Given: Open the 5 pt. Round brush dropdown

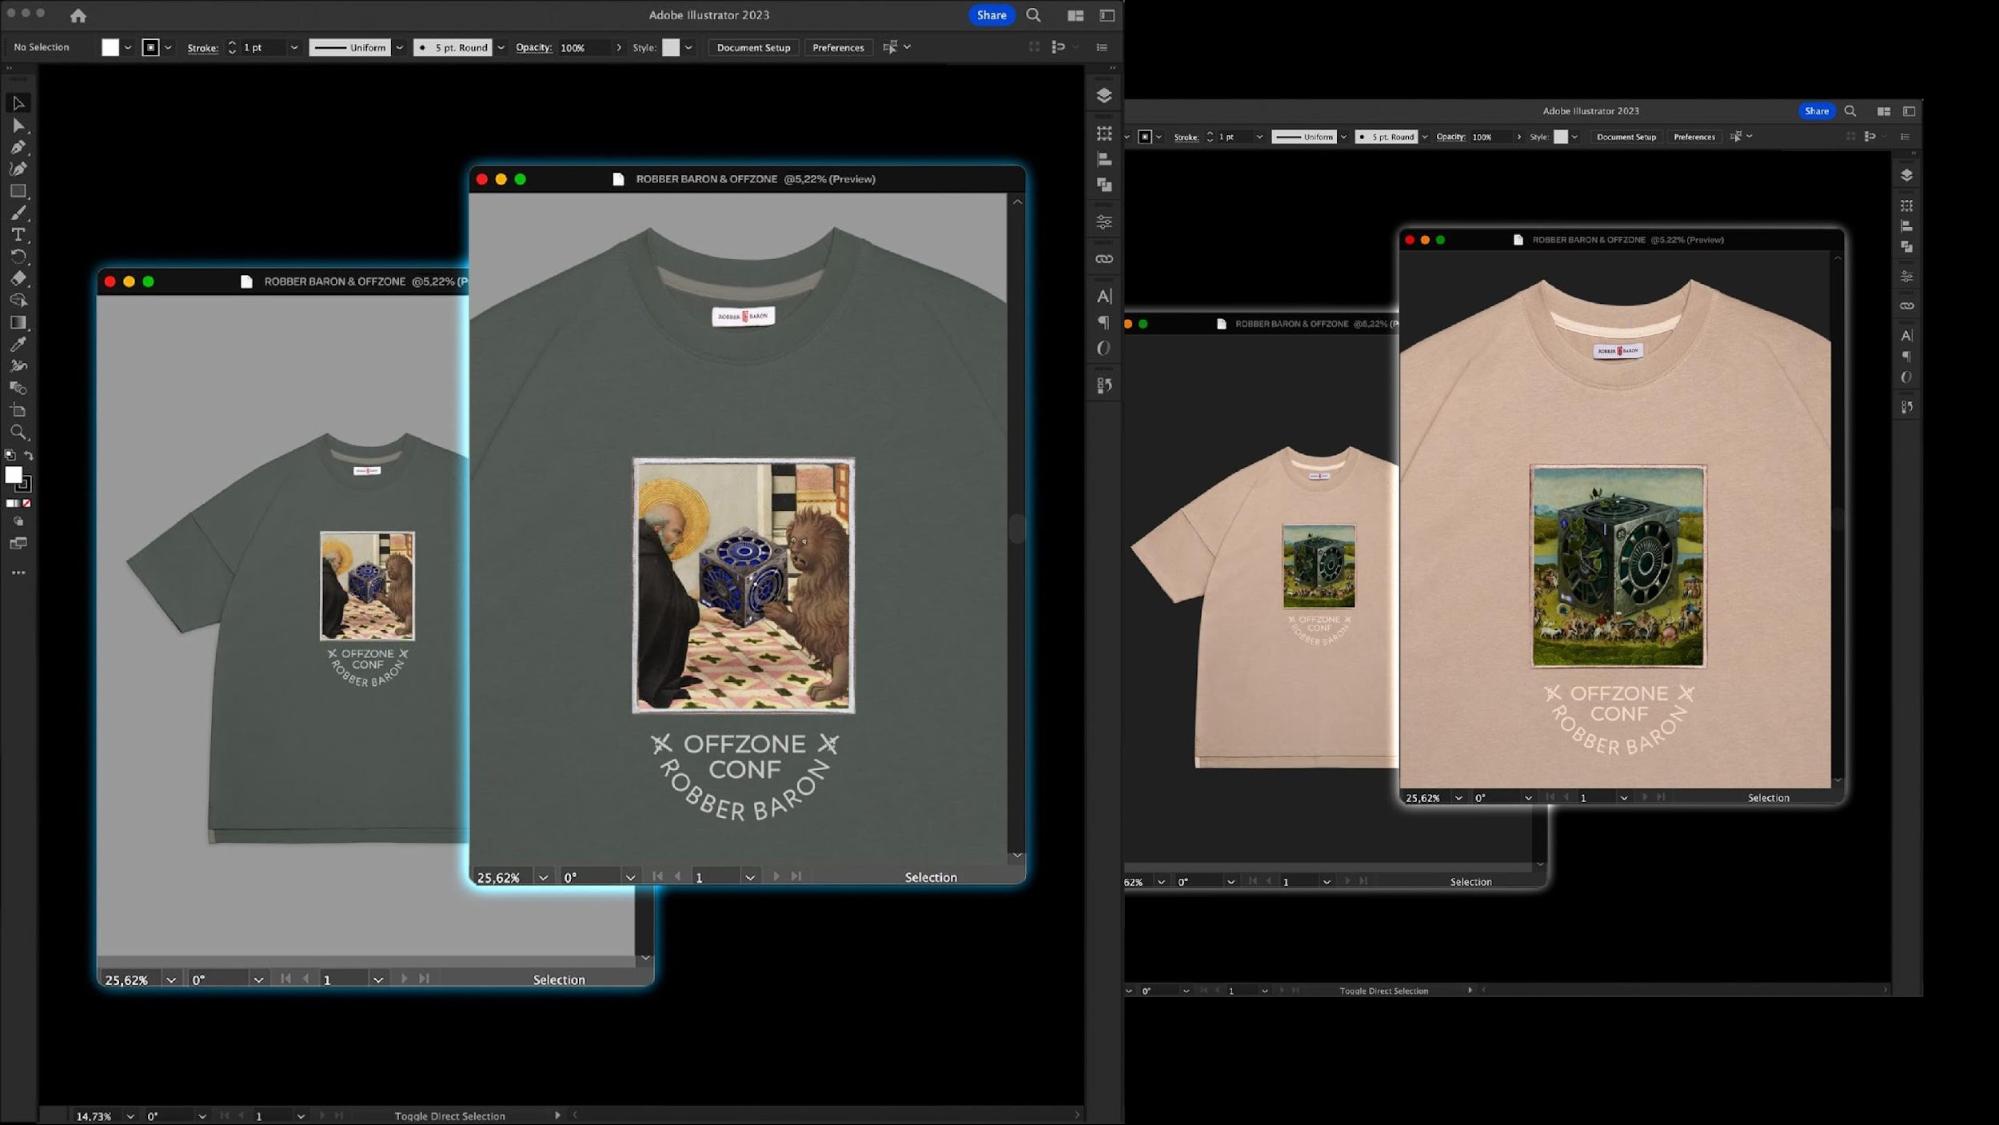Looking at the screenshot, I should coord(501,47).
